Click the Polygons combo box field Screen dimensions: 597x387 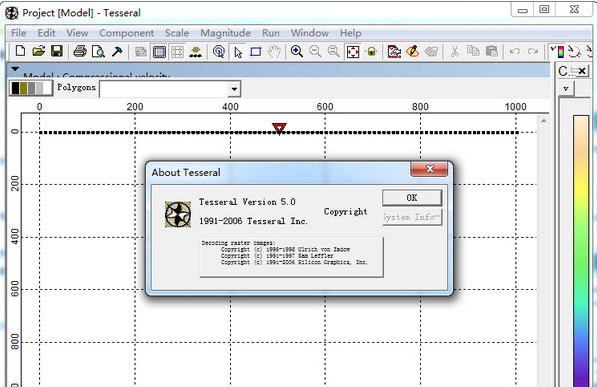click(170, 89)
